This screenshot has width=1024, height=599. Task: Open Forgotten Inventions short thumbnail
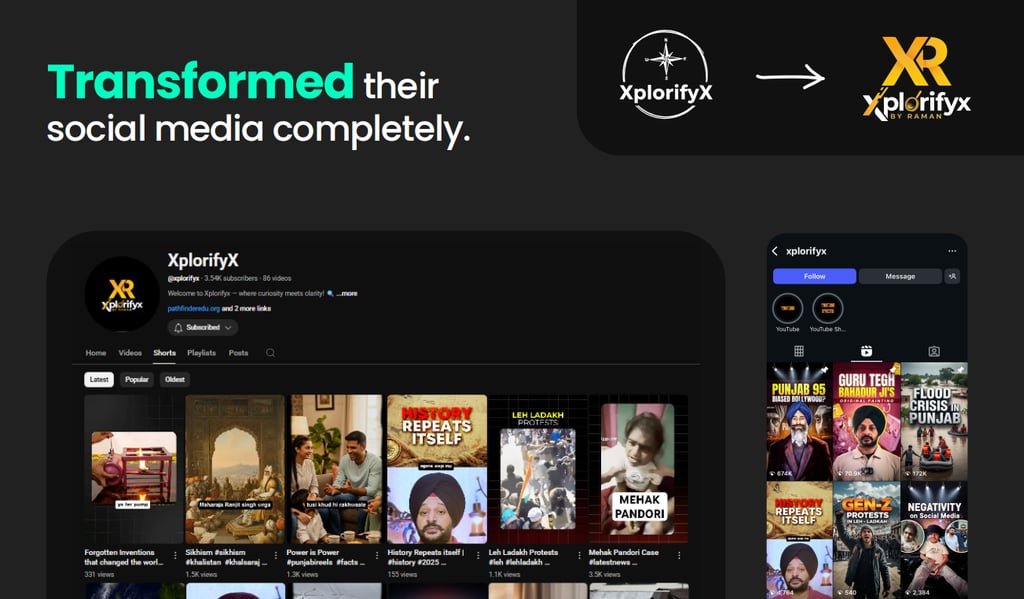point(133,469)
